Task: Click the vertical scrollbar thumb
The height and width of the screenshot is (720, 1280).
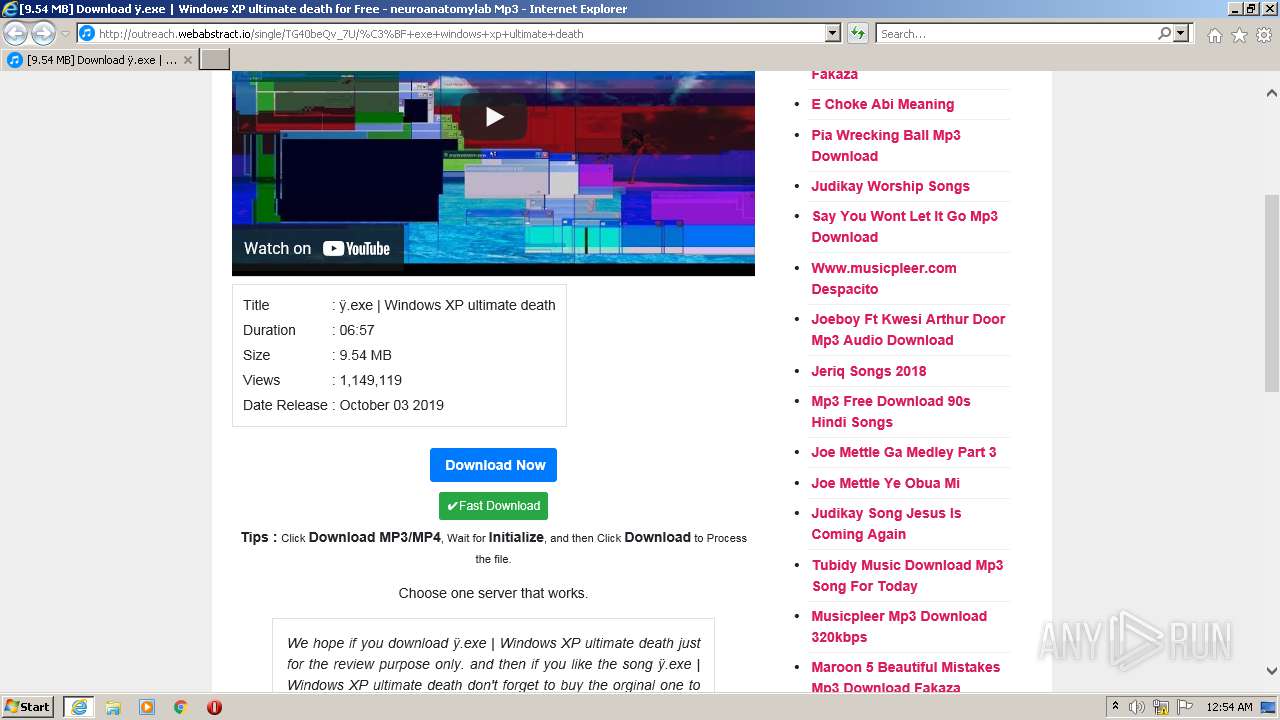Action: click(x=1271, y=293)
